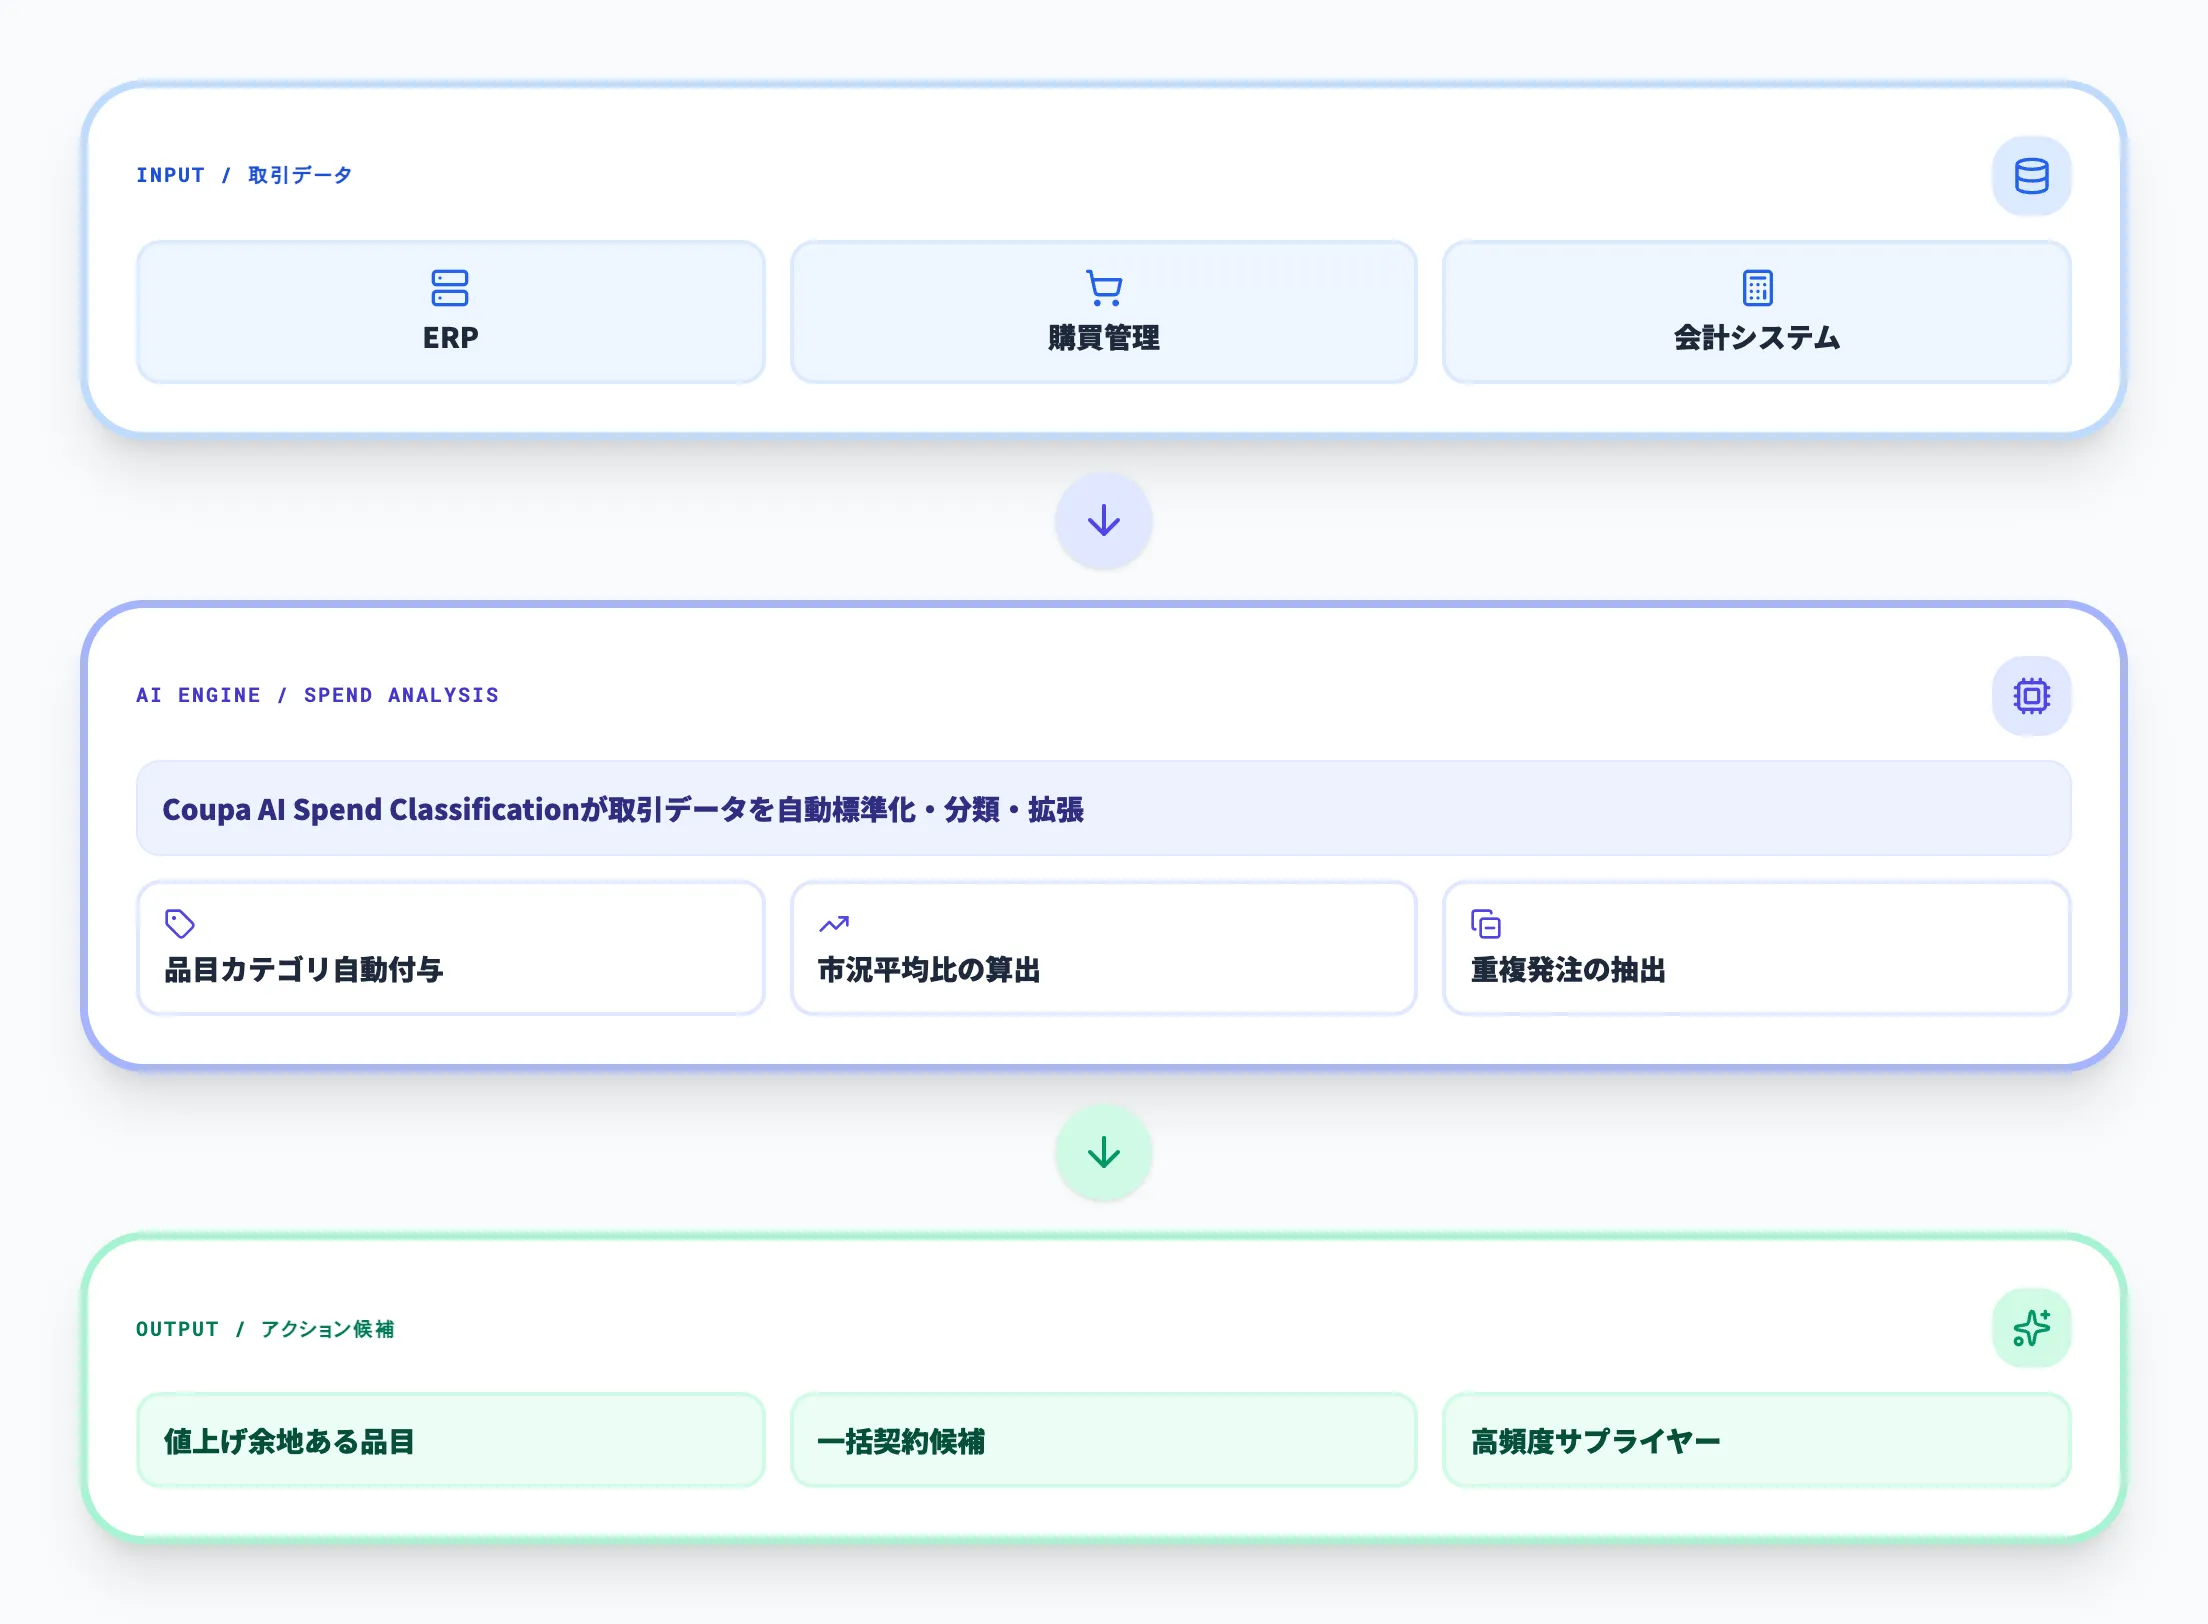
Task: Click the AI ENGINE / SPEND ANALYSIS heading
Action: (x=317, y=695)
